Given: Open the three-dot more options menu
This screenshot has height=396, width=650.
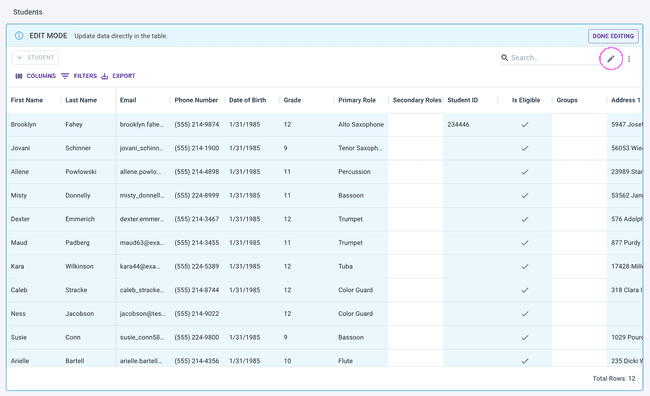Looking at the screenshot, I should click(629, 59).
